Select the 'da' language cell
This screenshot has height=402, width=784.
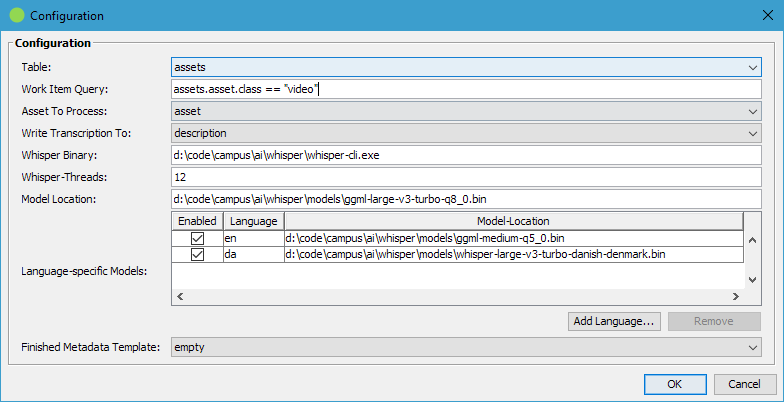coord(254,254)
